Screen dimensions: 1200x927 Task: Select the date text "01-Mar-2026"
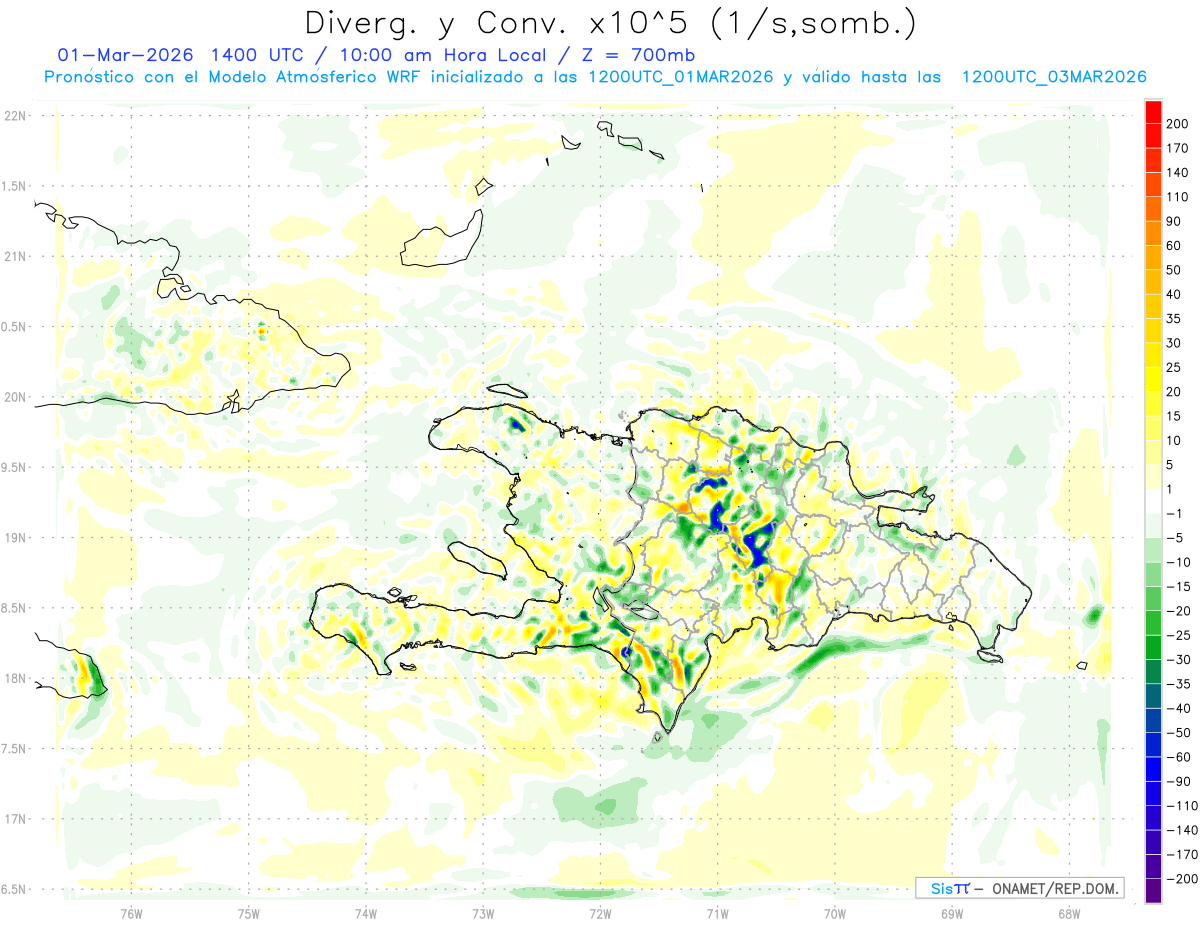(126, 54)
